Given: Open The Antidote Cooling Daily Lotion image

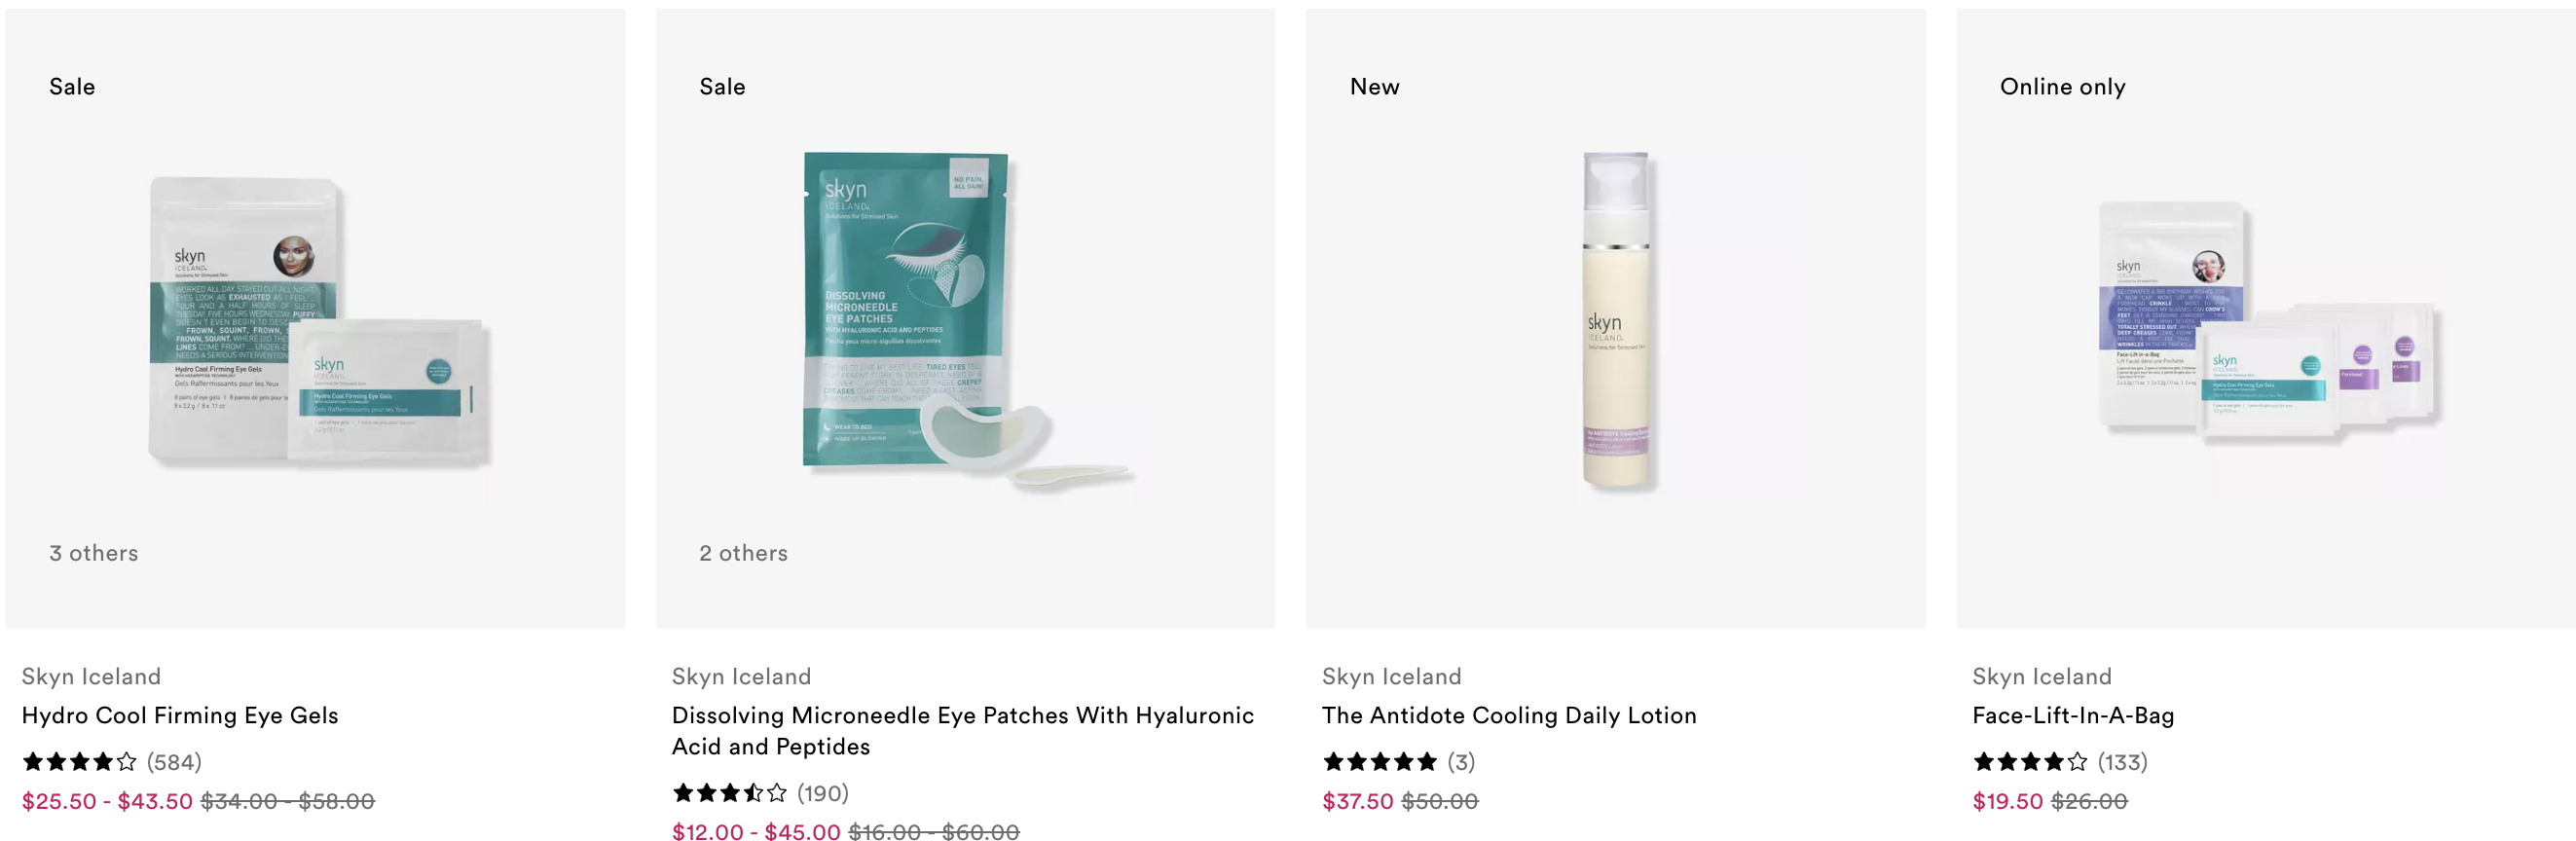Looking at the screenshot, I should tap(1616, 320).
